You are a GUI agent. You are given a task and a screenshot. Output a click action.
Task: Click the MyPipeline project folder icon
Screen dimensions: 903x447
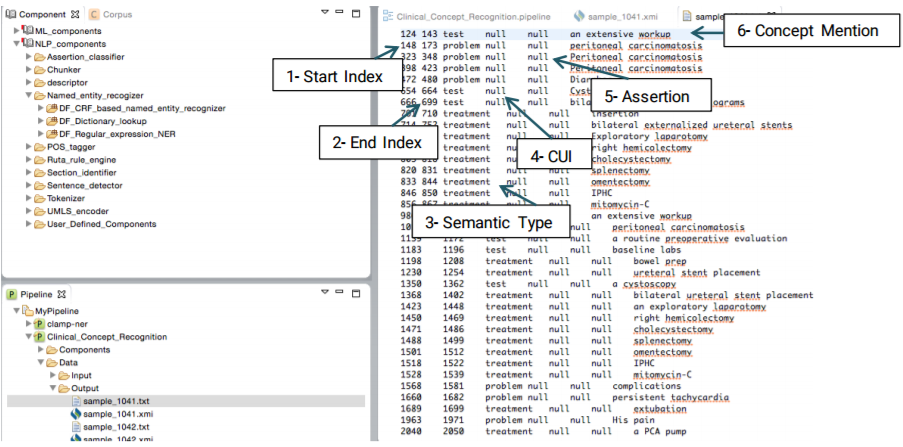tap(27, 311)
